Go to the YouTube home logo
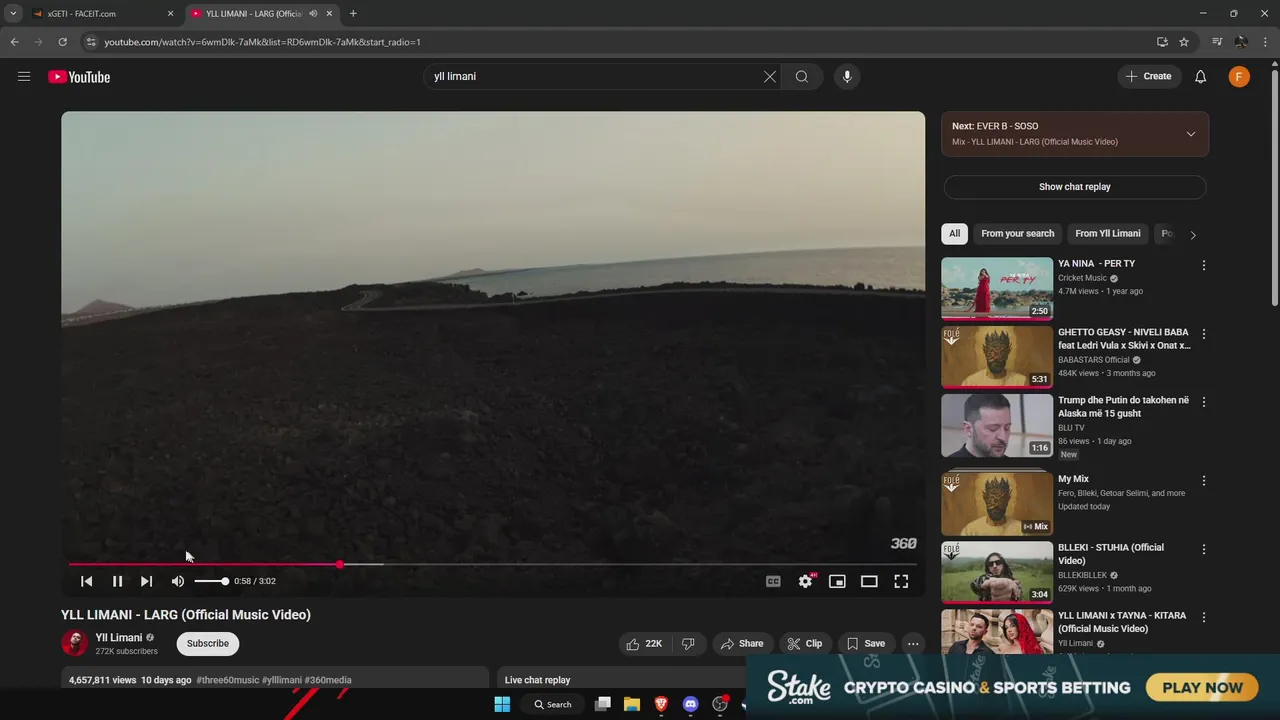This screenshot has height=720, width=1280. click(x=79, y=77)
